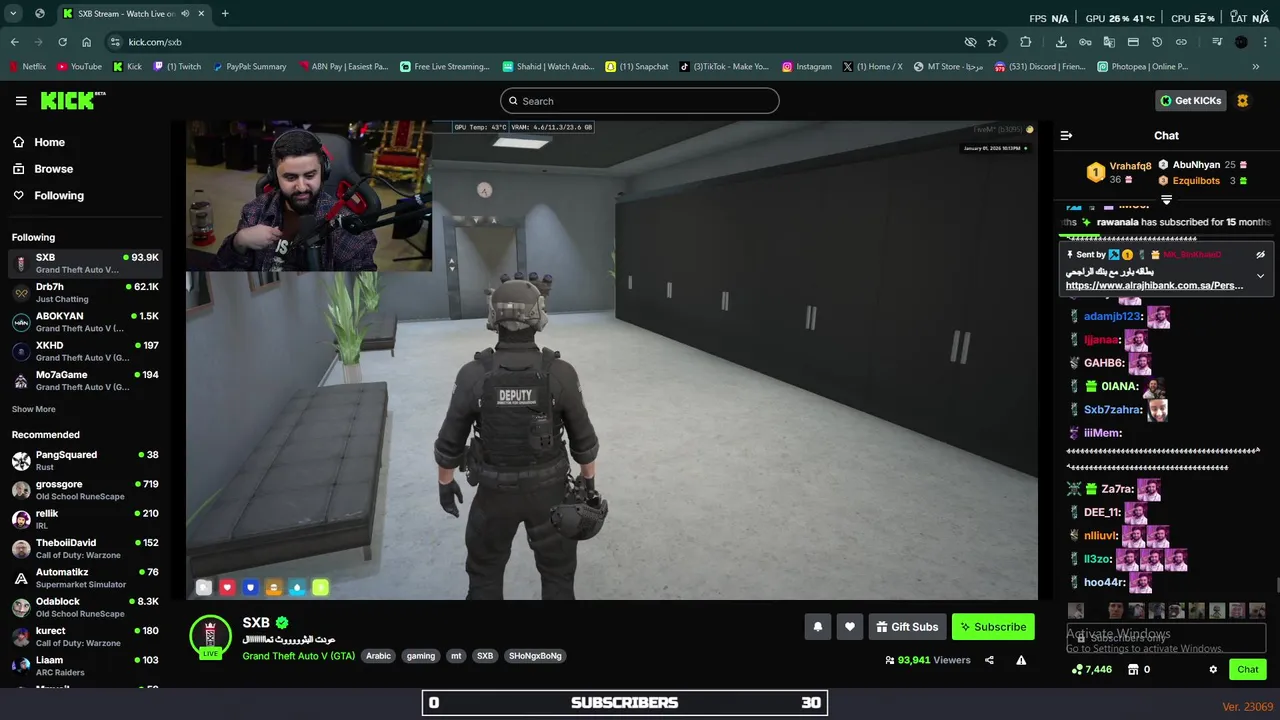This screenshot has height=720, width=1280.
Task: Open Chrome extensions puzzle icon
Action: point(1025,42)
